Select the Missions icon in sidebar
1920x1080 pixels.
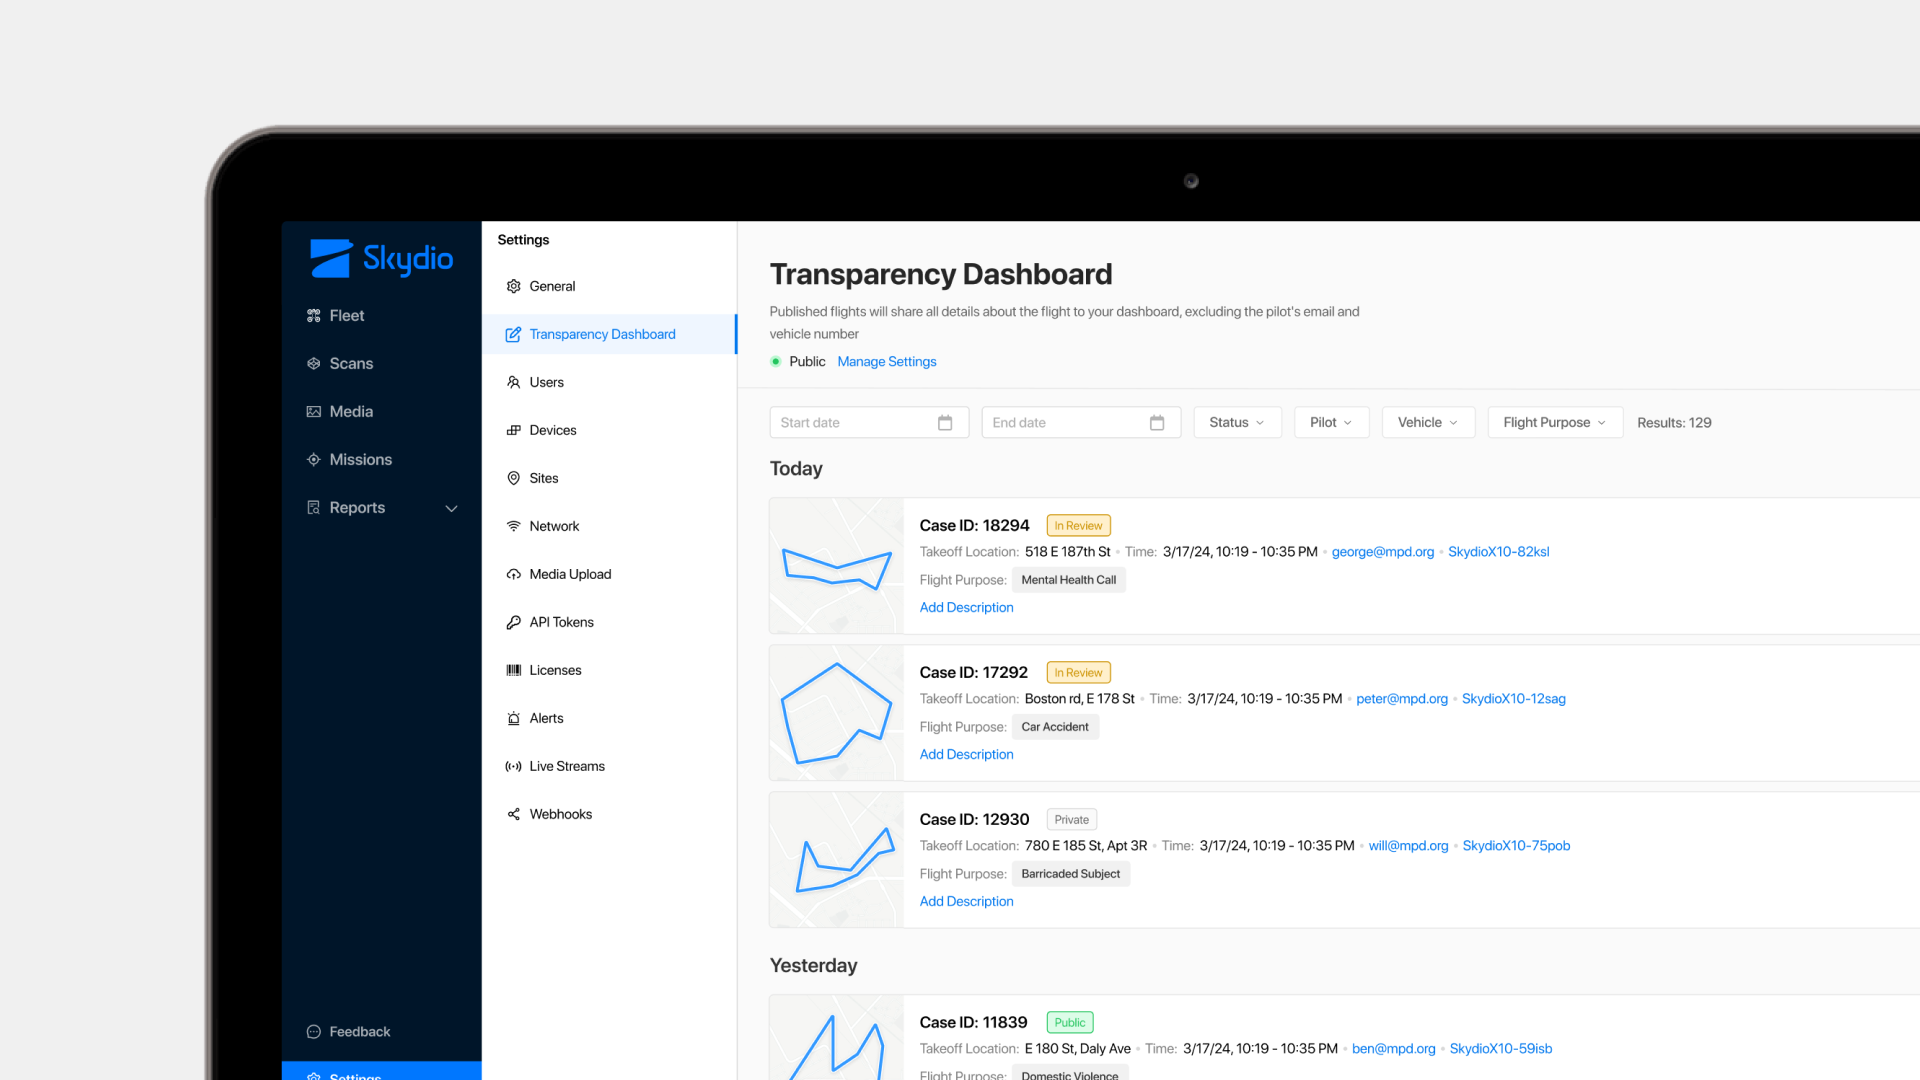click(314, 459)
